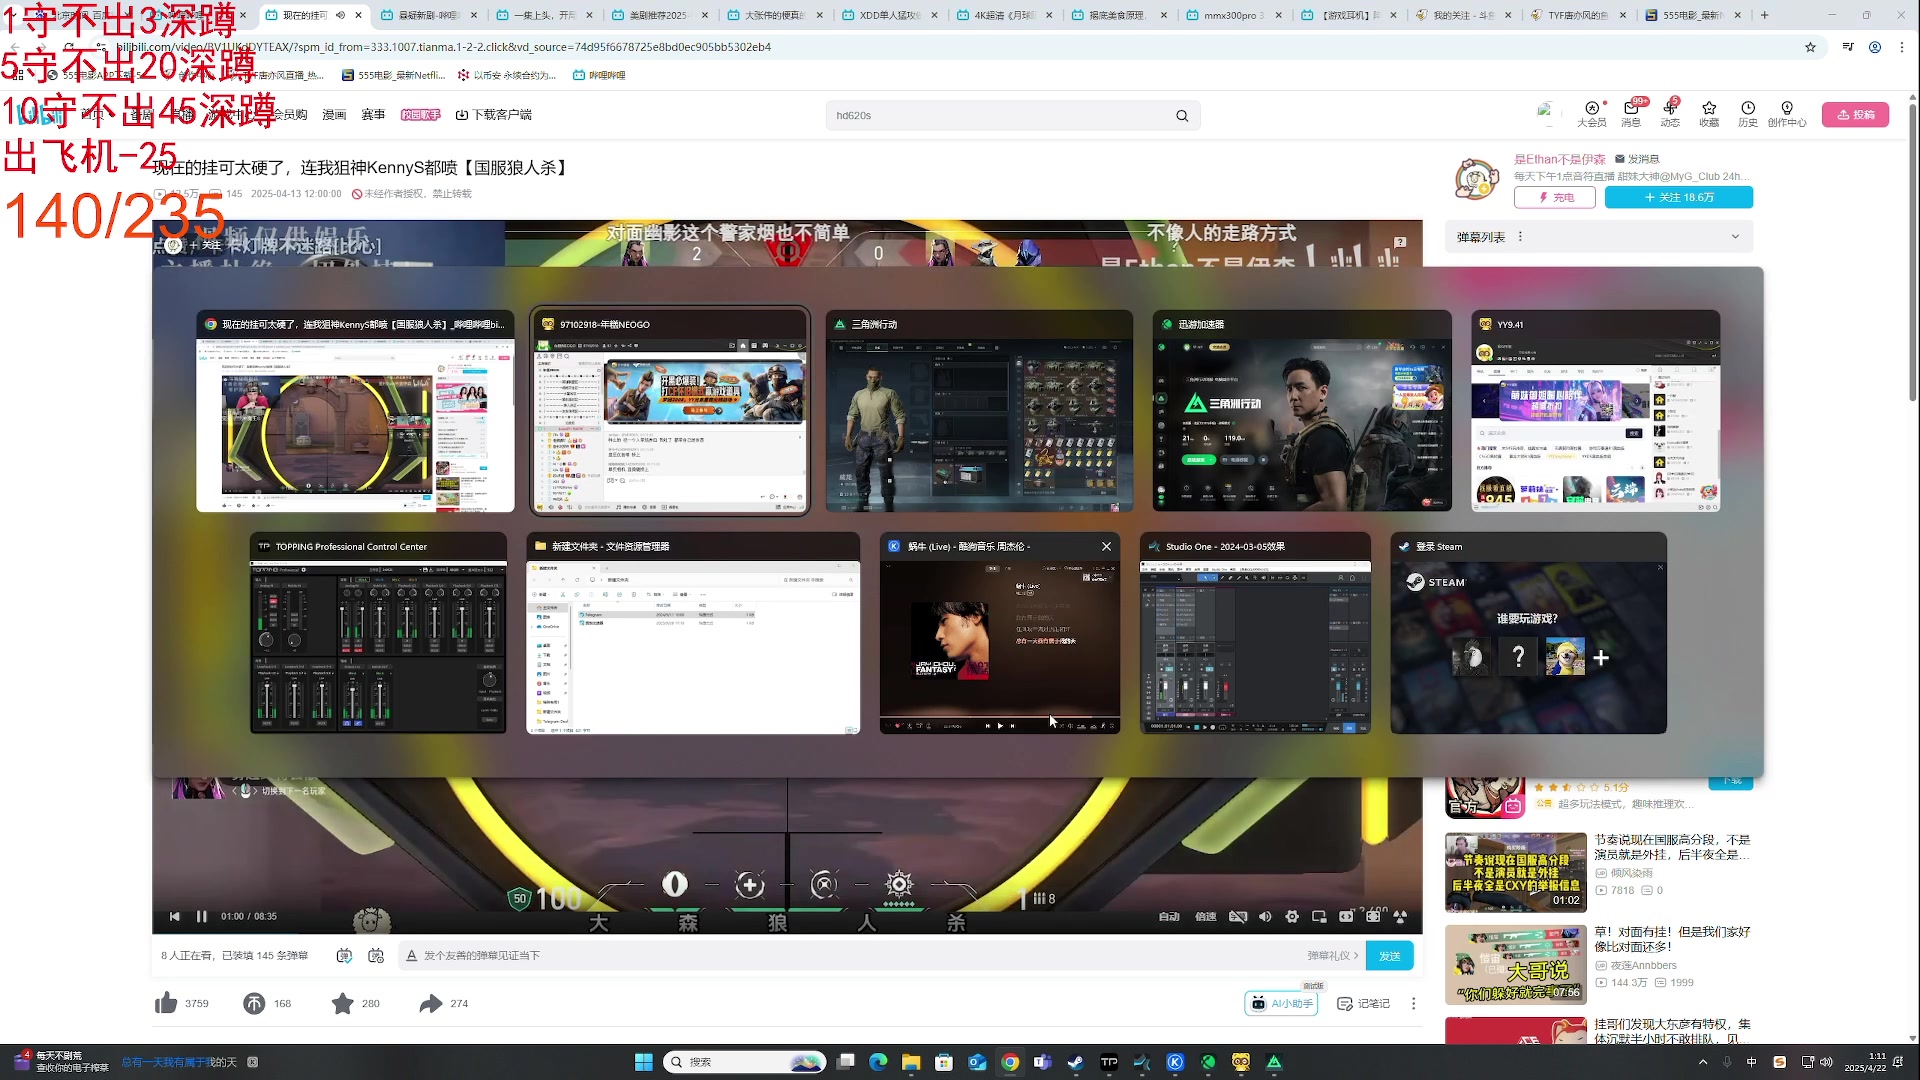
Task: Open the 倍速 playback speed menu
Action: [1206, 916]
